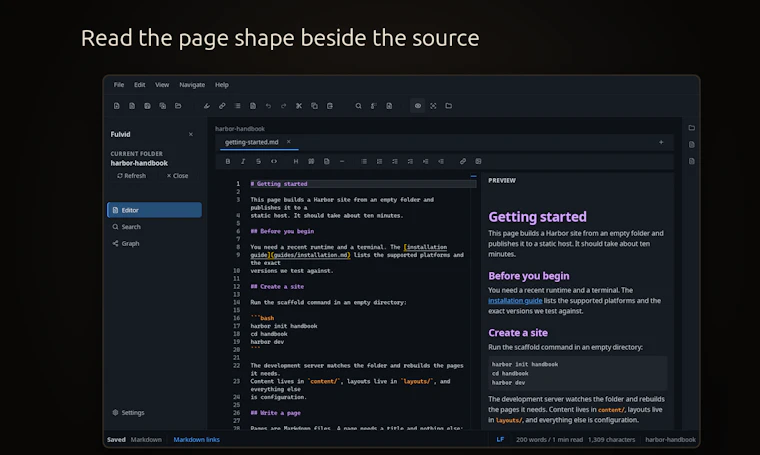
Task: Switch to the getting-started.md tab
Action: [x=252, y=142]
